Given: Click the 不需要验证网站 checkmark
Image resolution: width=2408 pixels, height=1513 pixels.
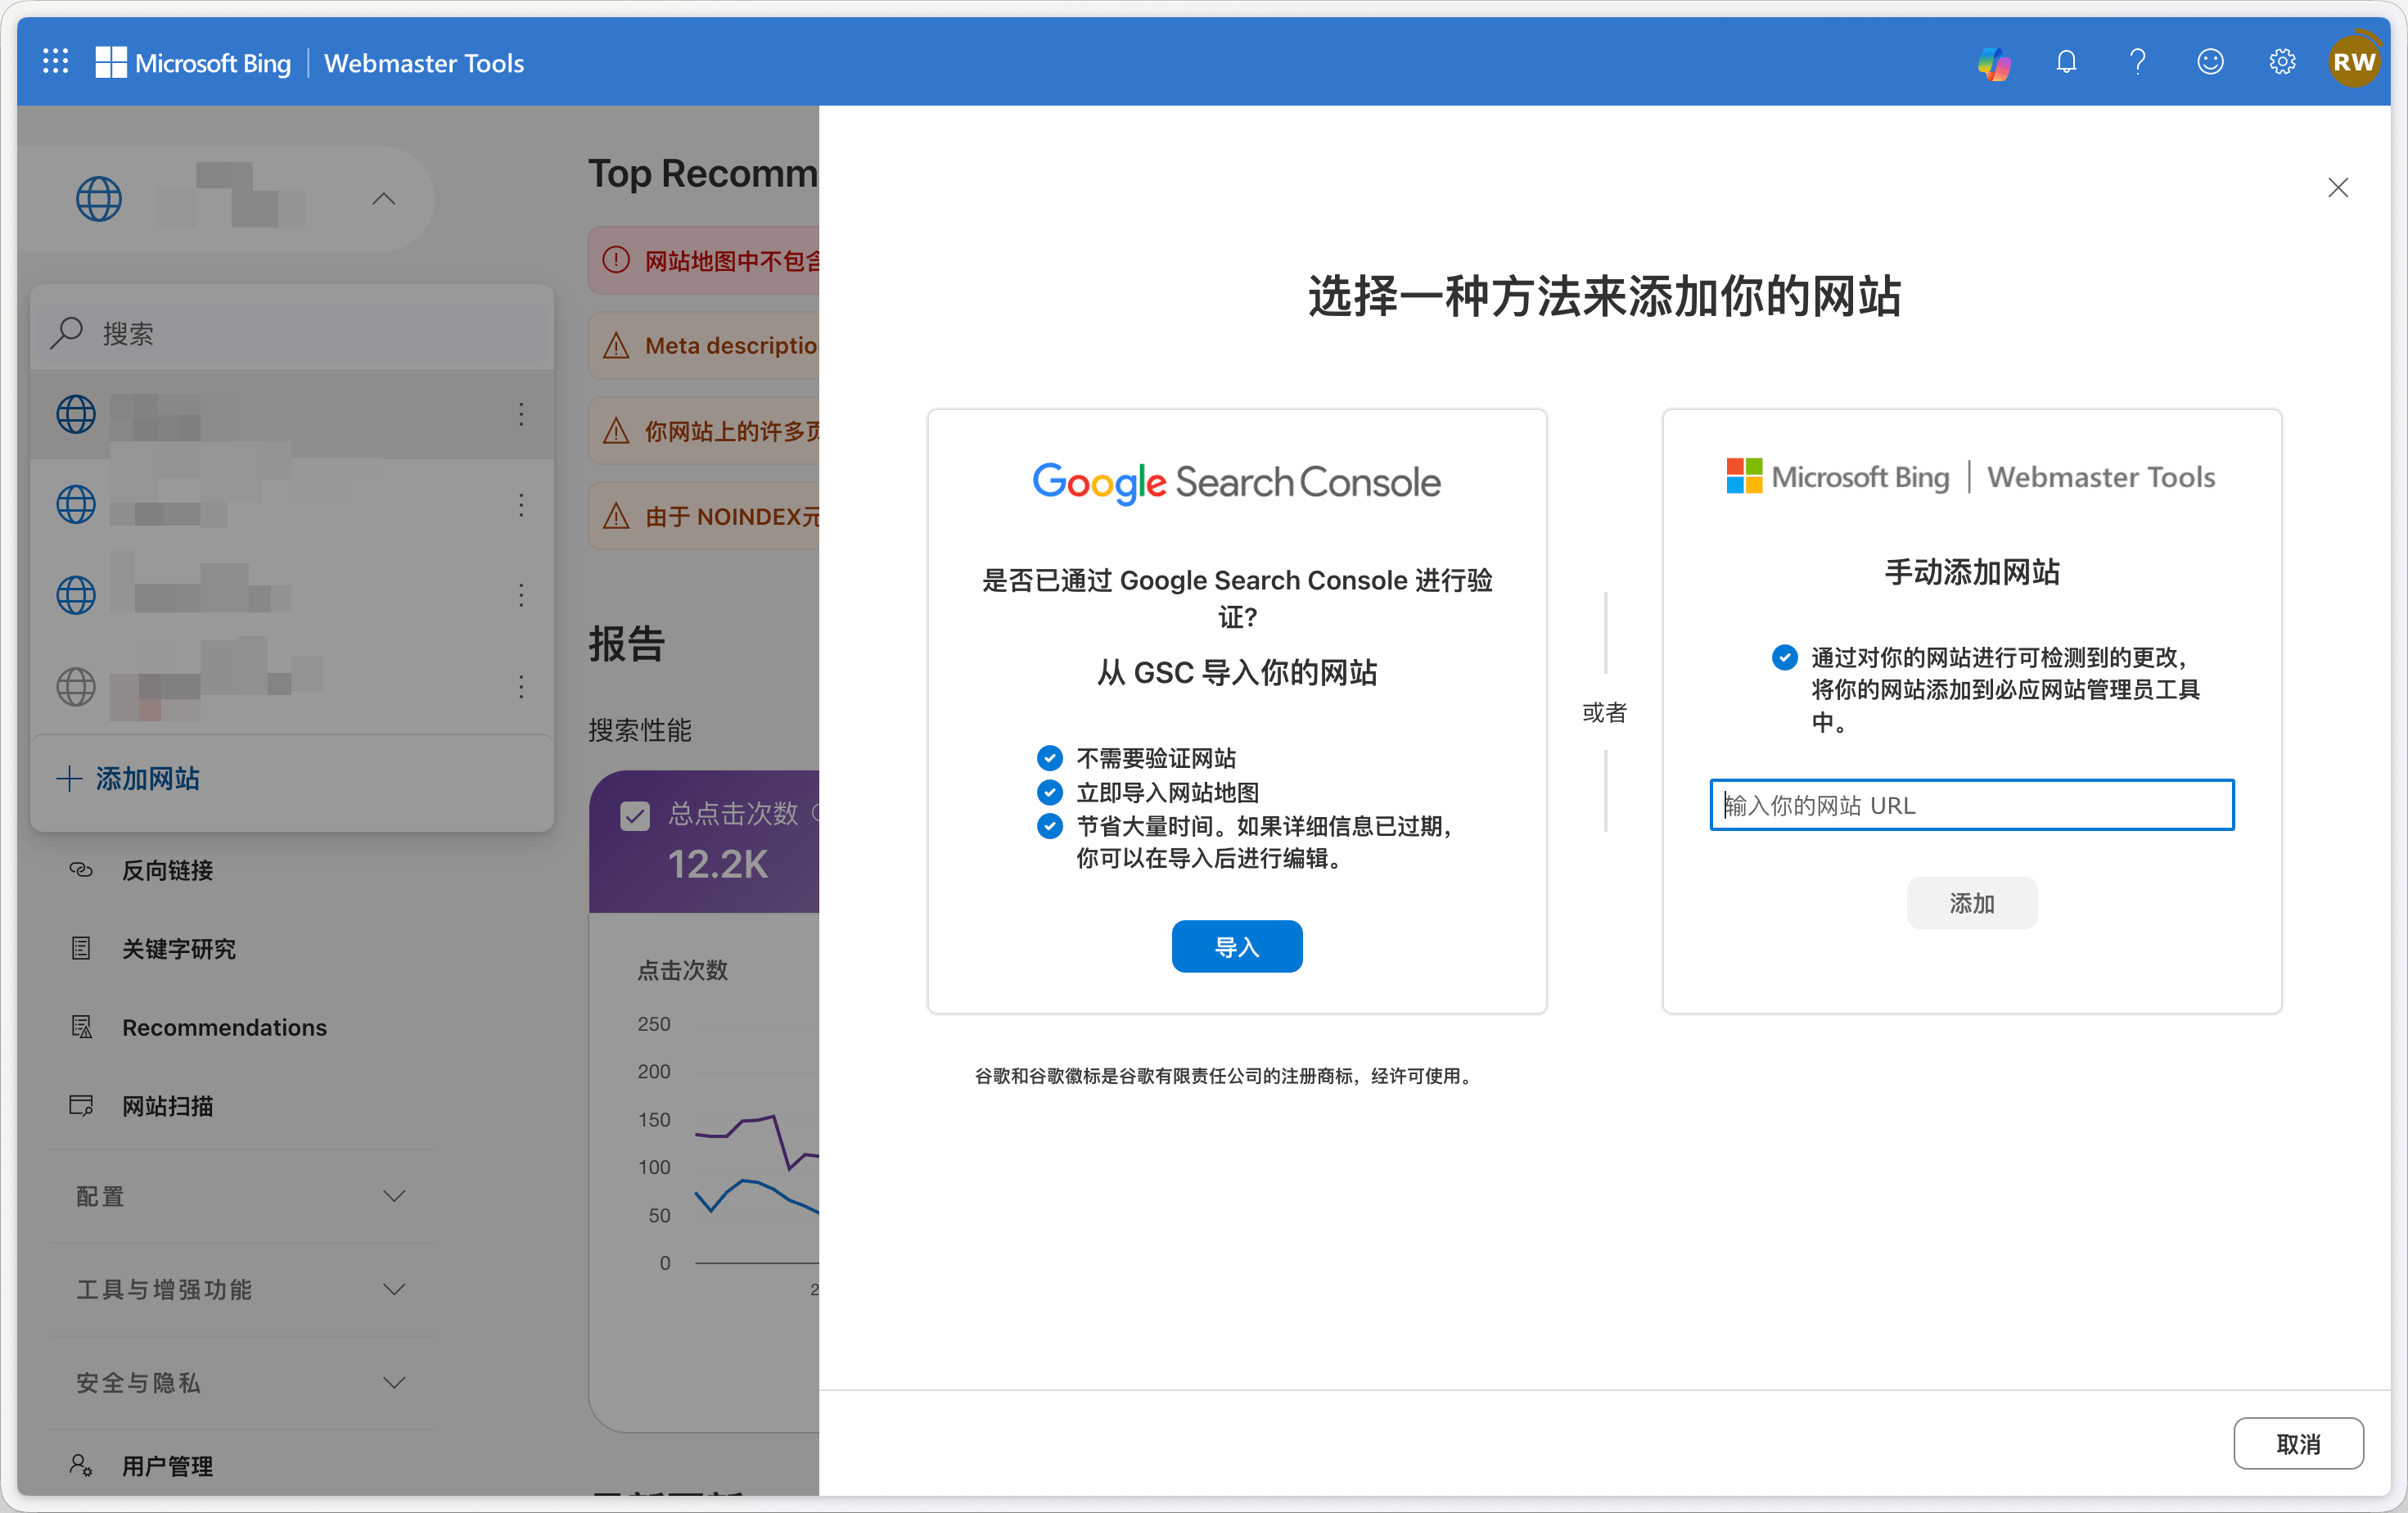Looking at the screenshot, I should (x=1049, y=758).
